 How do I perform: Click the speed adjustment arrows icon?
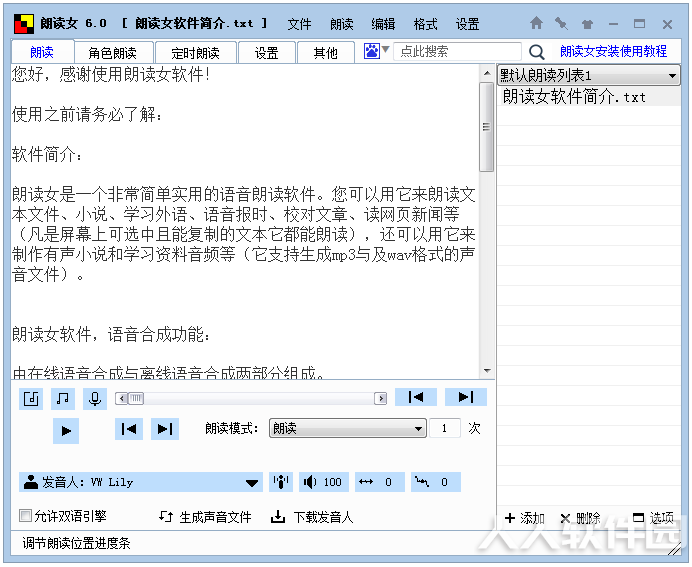[366, 482]
